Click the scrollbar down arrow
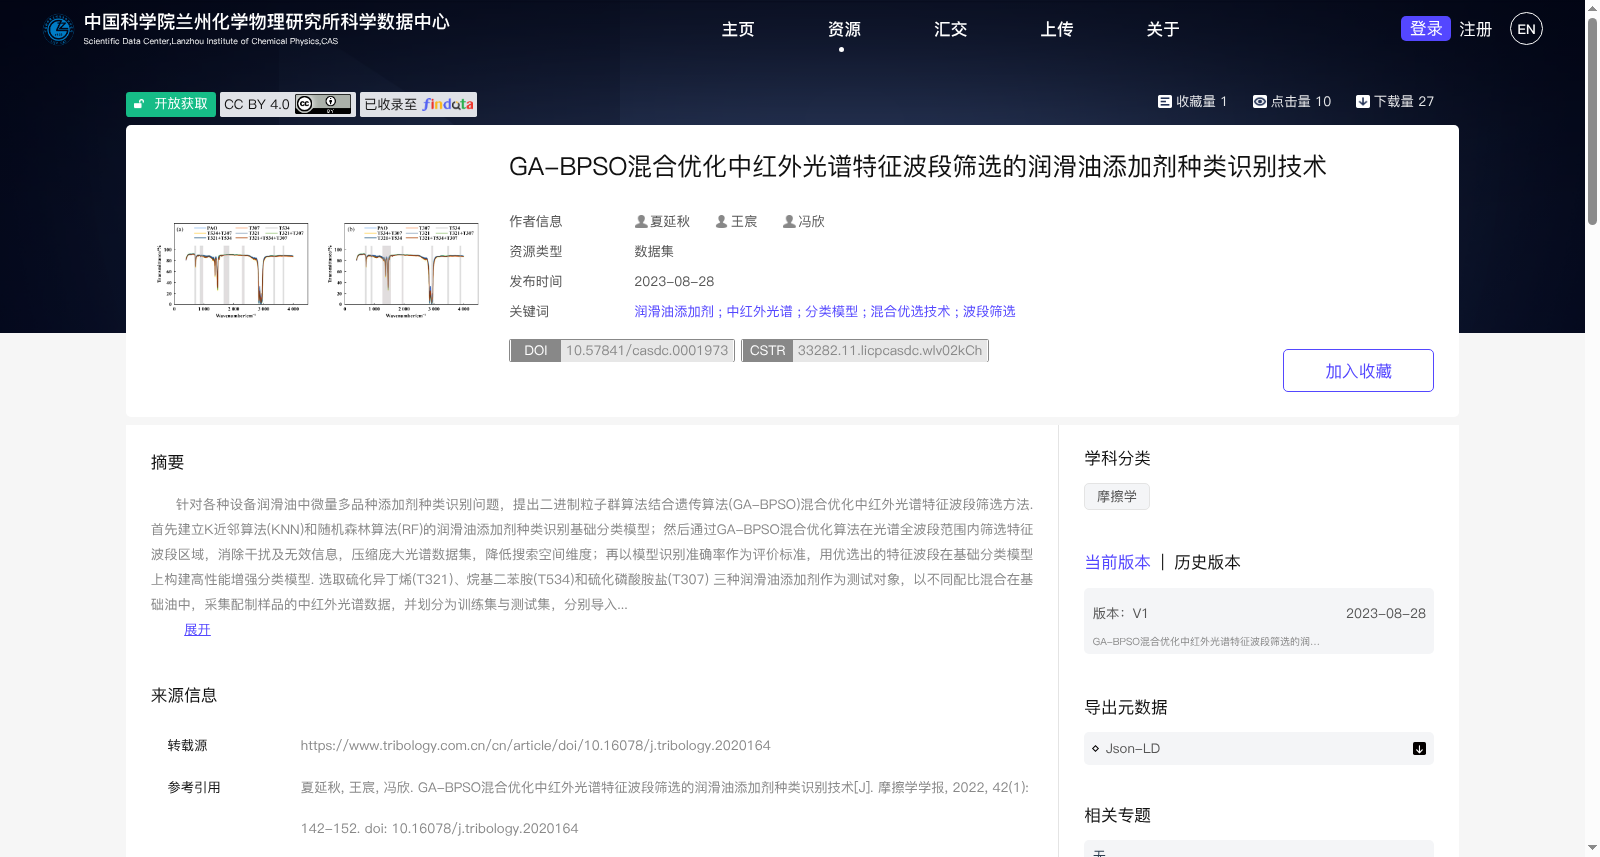This screenshot has height=857, width=1600. (1592, 848)
